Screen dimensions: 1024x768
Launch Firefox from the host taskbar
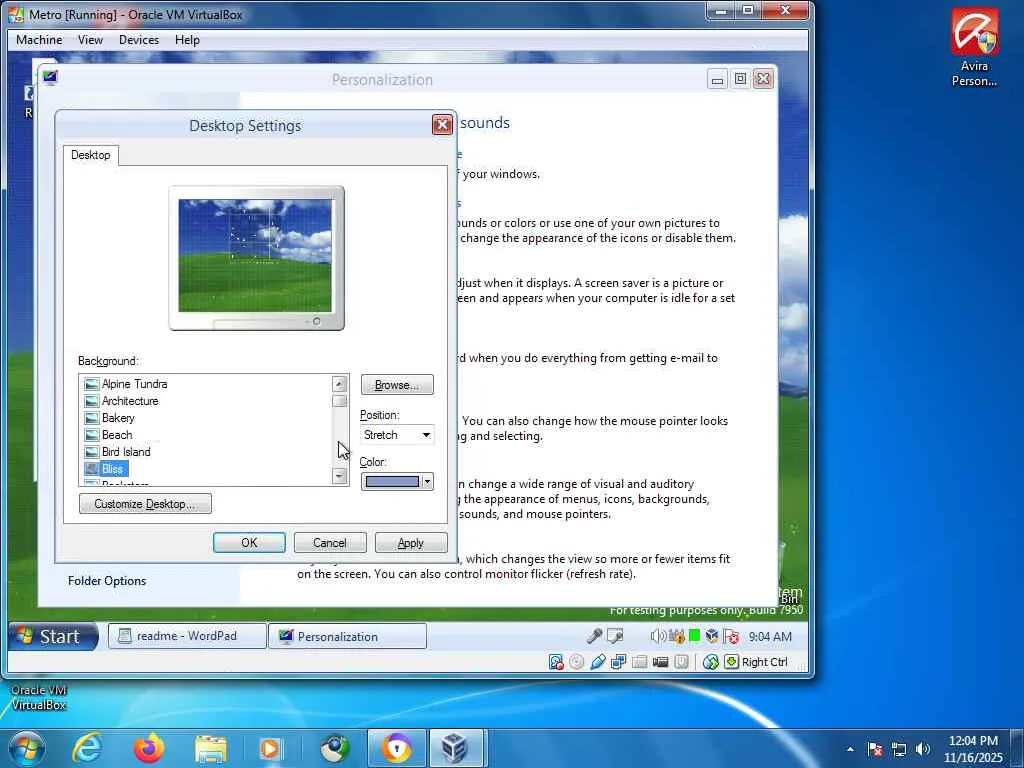click(x=149, y=748)
